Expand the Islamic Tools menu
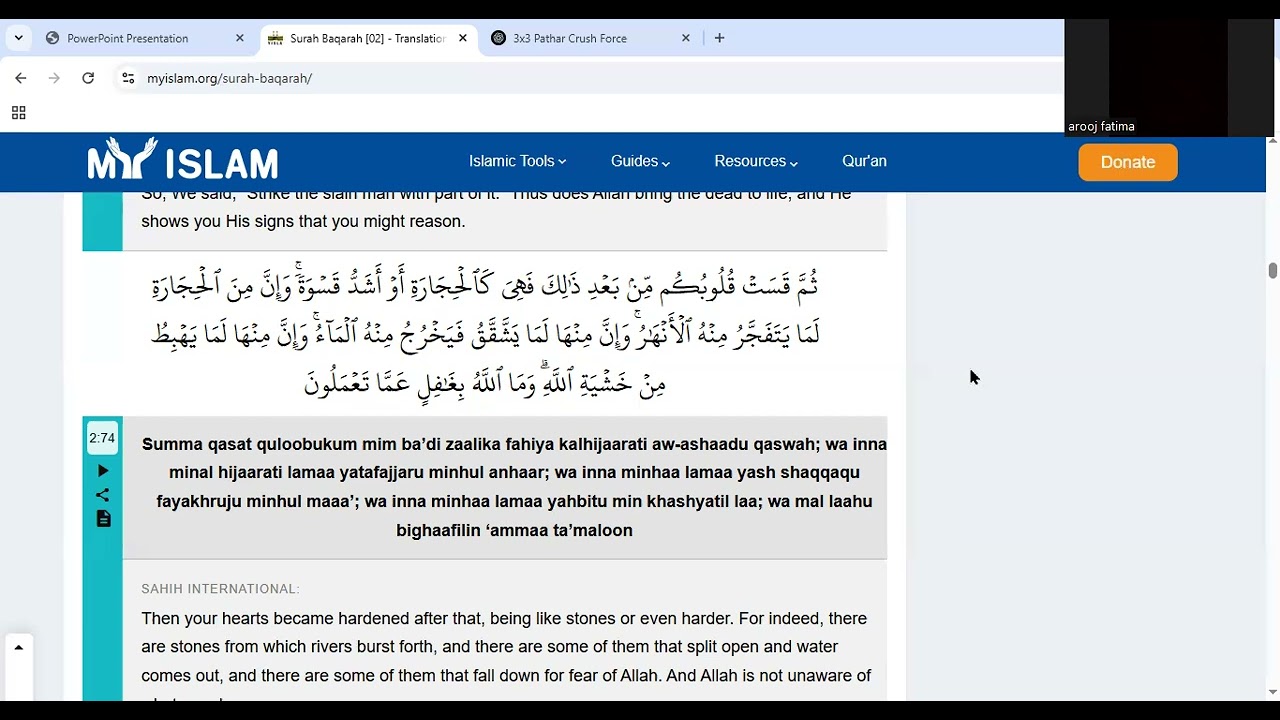This screenshot has width=1280, height=720. click(x=517, y=161)
